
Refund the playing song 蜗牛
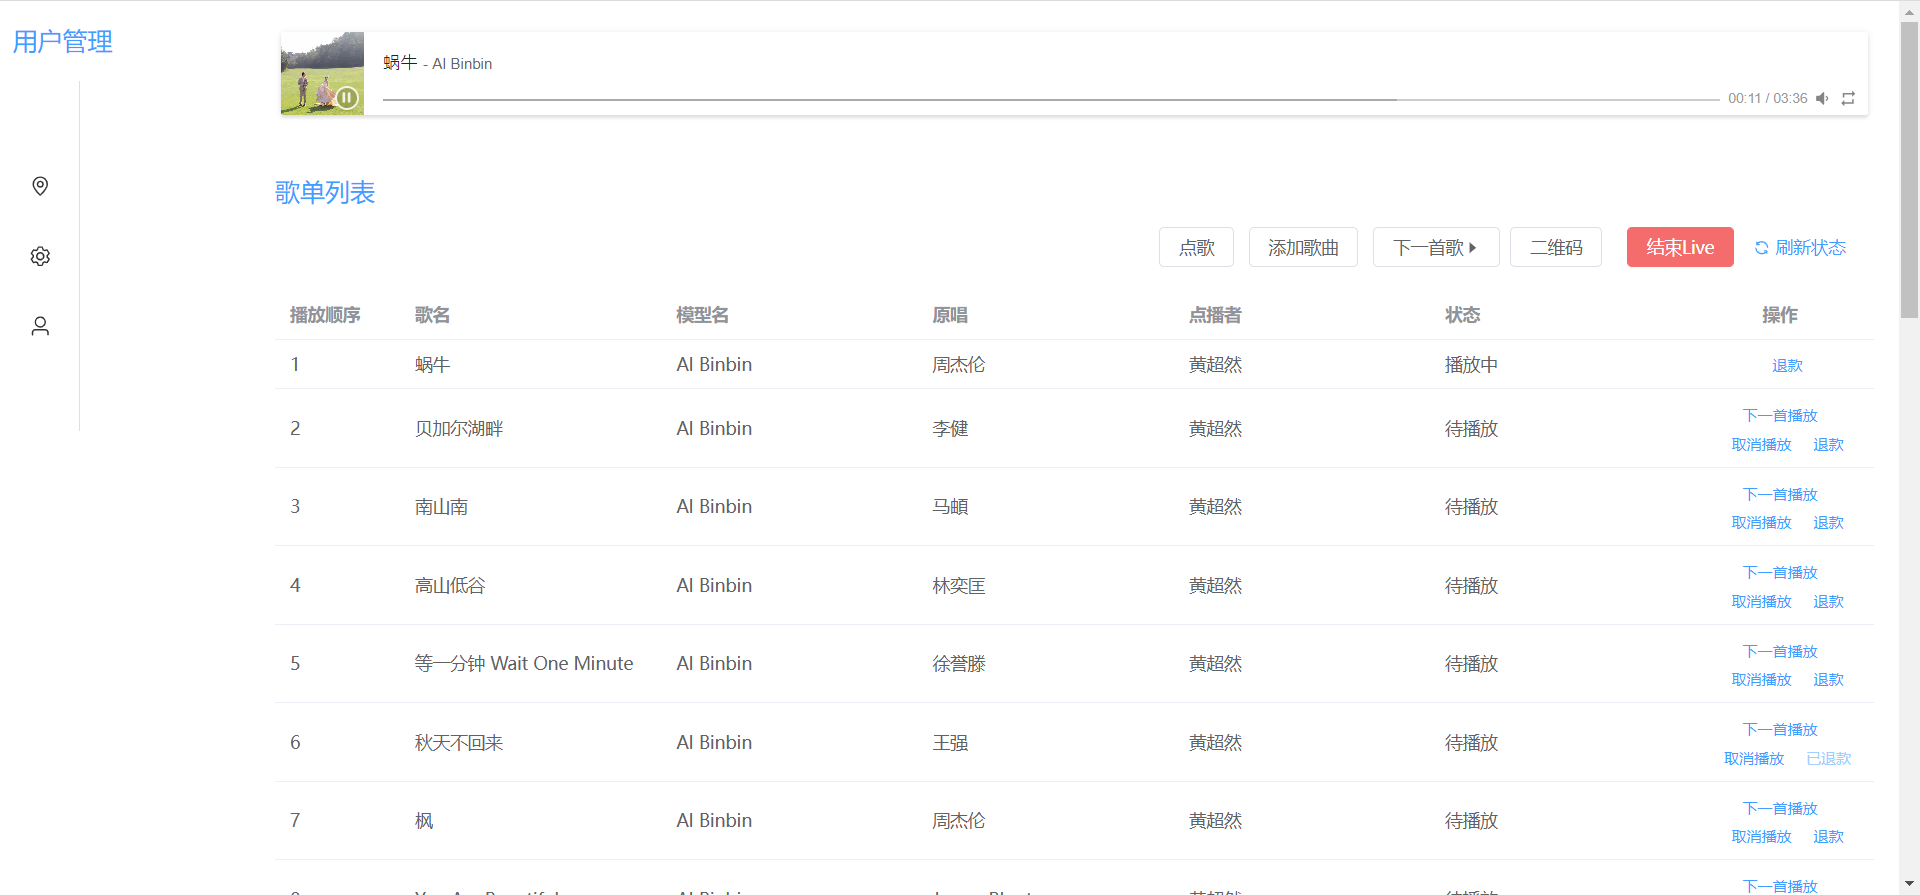pos(1787,366)
